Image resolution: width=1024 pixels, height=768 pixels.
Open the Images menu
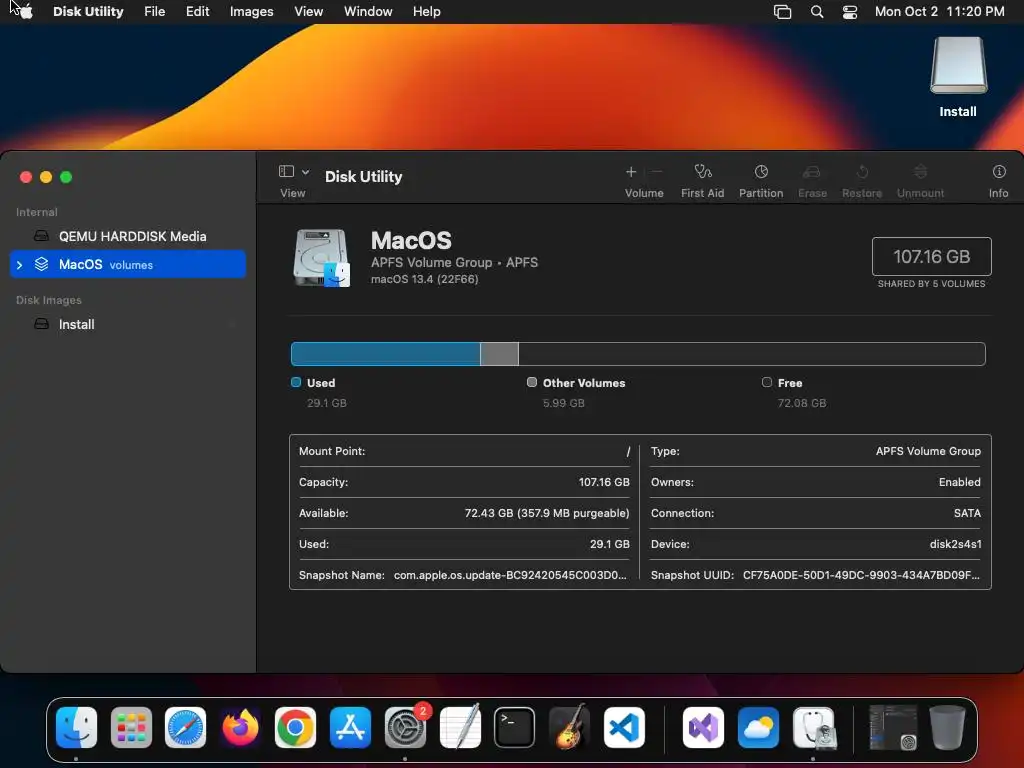[251, 12]
